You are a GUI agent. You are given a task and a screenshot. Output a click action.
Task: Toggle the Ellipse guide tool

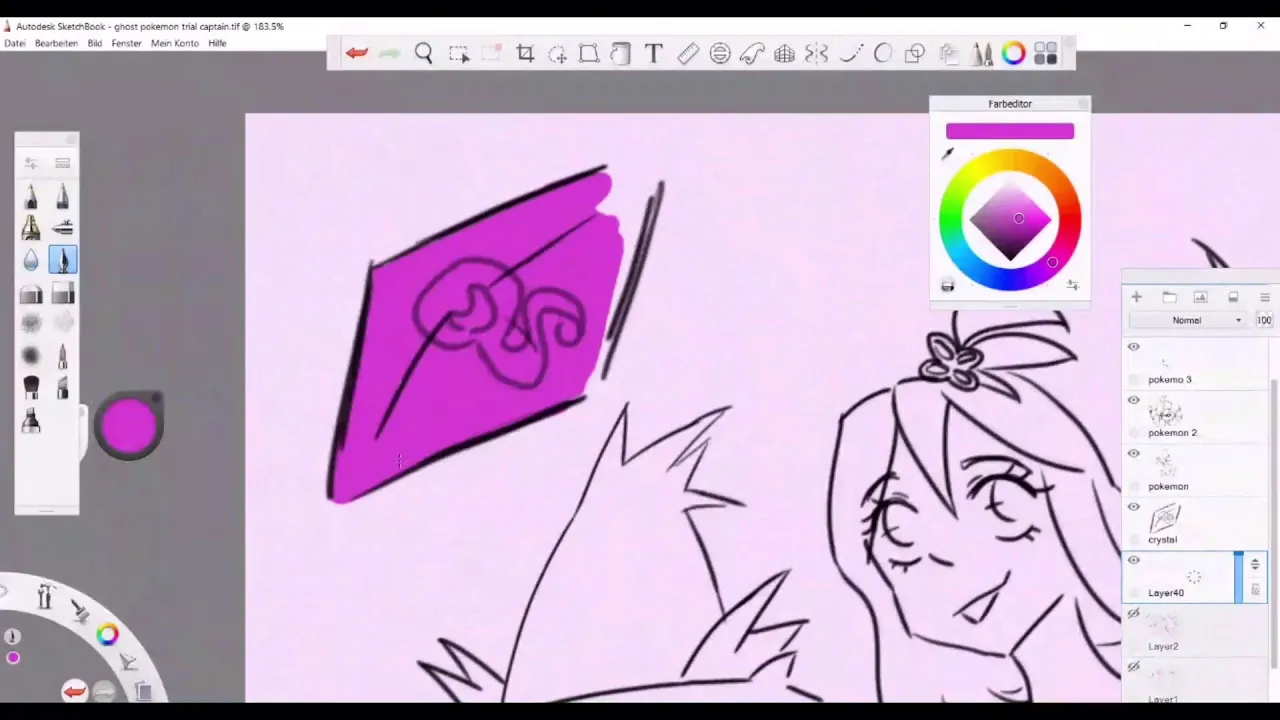tap(720, 54)
